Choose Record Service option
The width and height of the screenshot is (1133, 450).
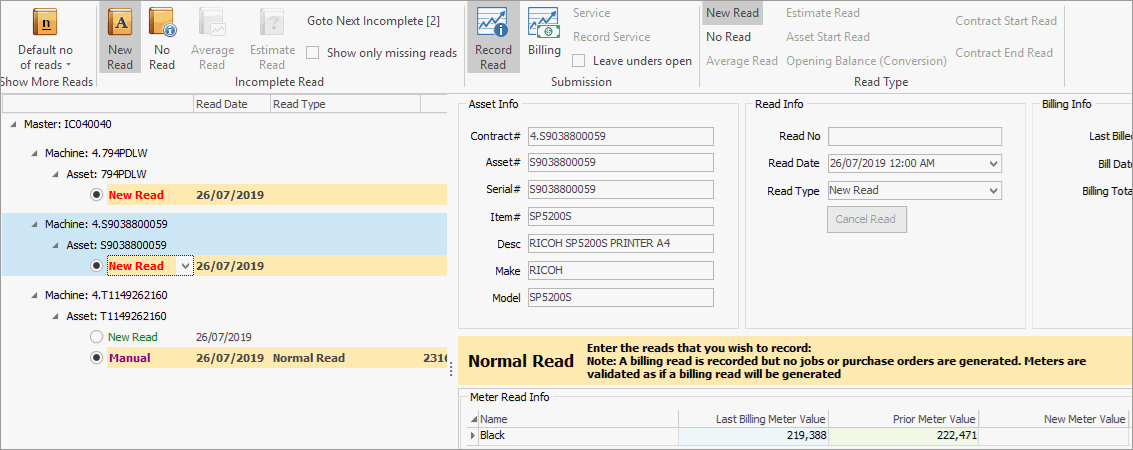(611, 37)
